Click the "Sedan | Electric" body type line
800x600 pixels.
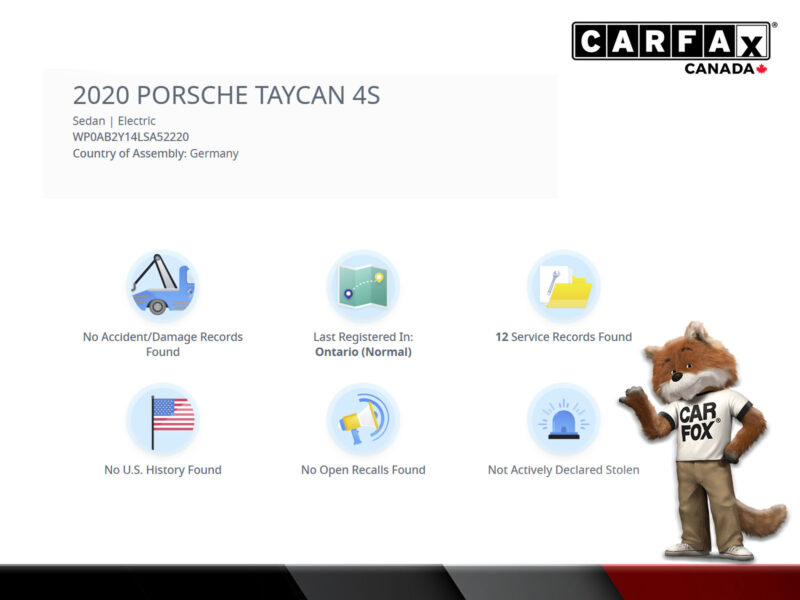(x=114, y=121)
